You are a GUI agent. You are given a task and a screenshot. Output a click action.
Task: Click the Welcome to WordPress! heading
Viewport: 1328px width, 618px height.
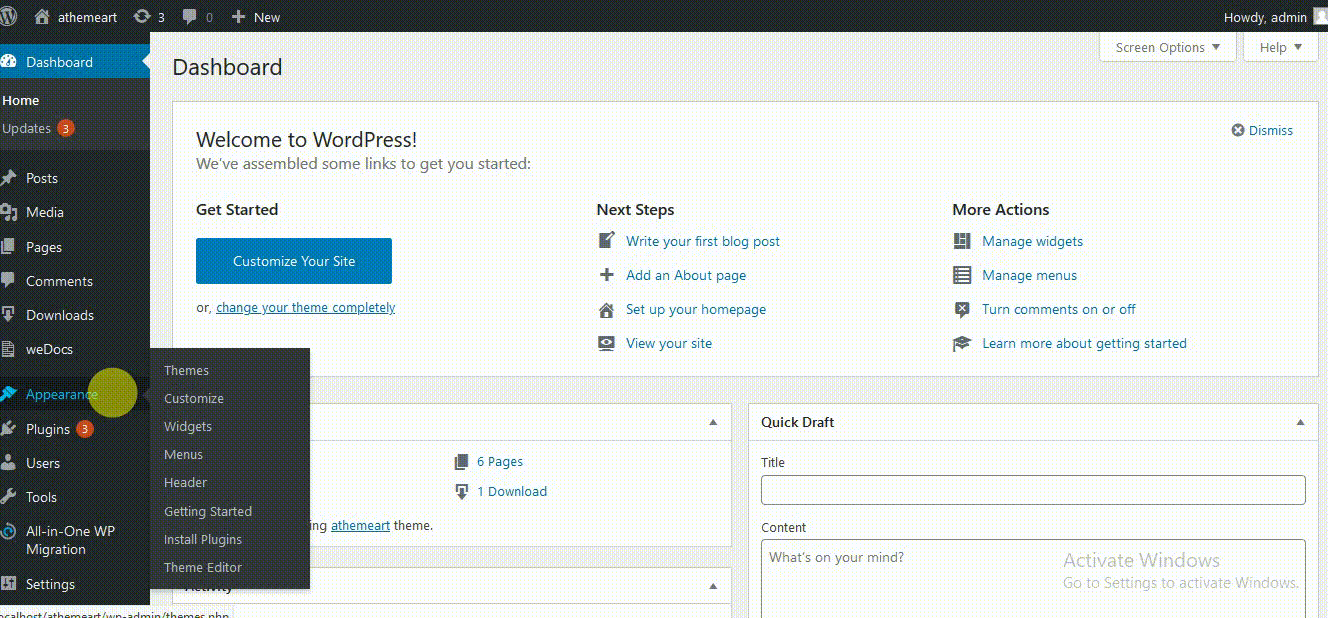pos(306,140)
